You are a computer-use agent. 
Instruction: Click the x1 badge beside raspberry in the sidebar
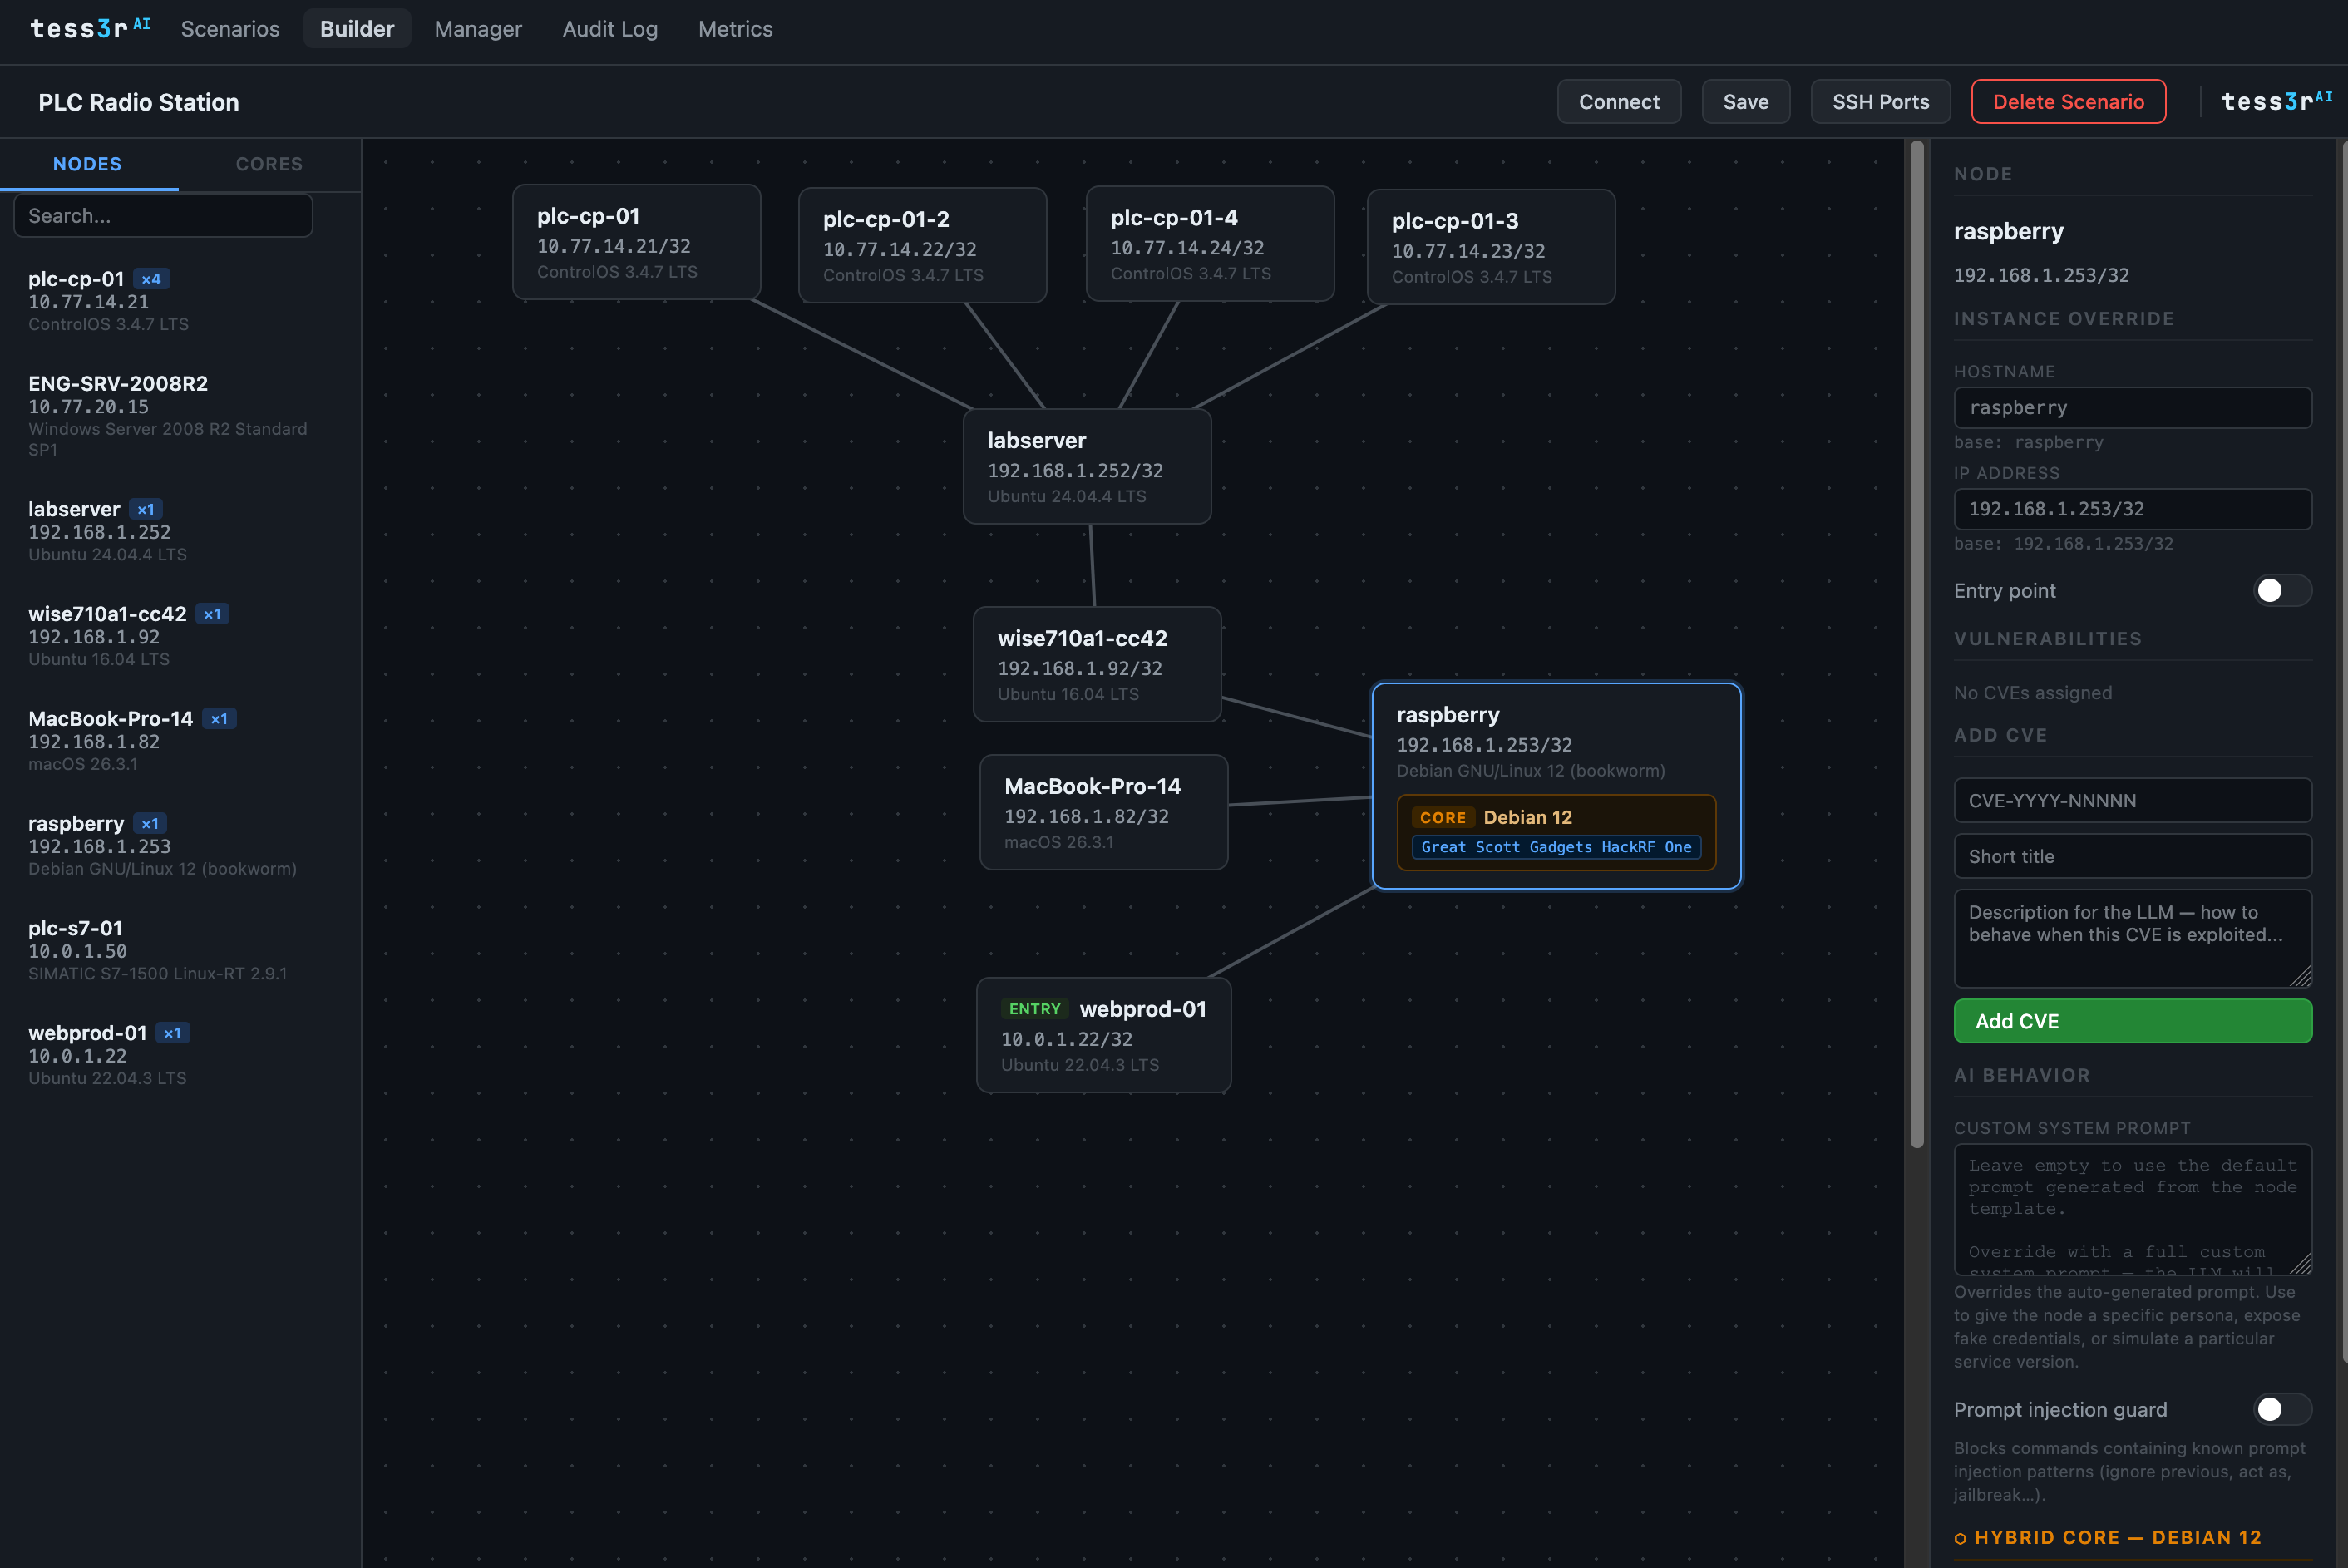(x=150, y=823)
